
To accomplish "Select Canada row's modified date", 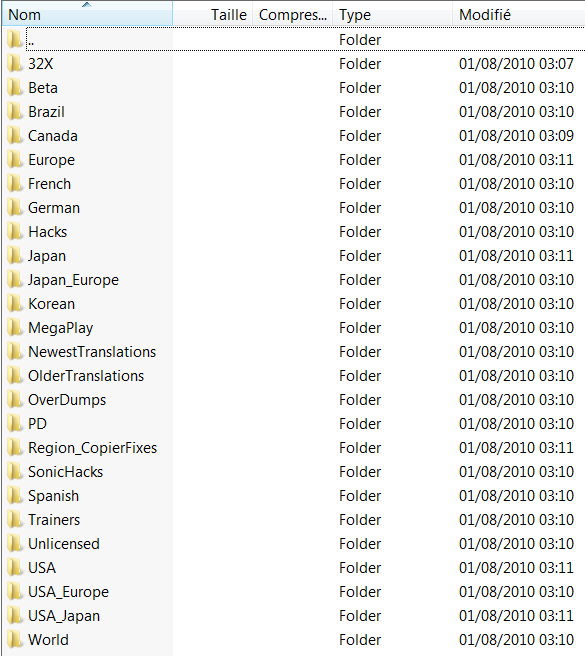I will click(516, 136).
